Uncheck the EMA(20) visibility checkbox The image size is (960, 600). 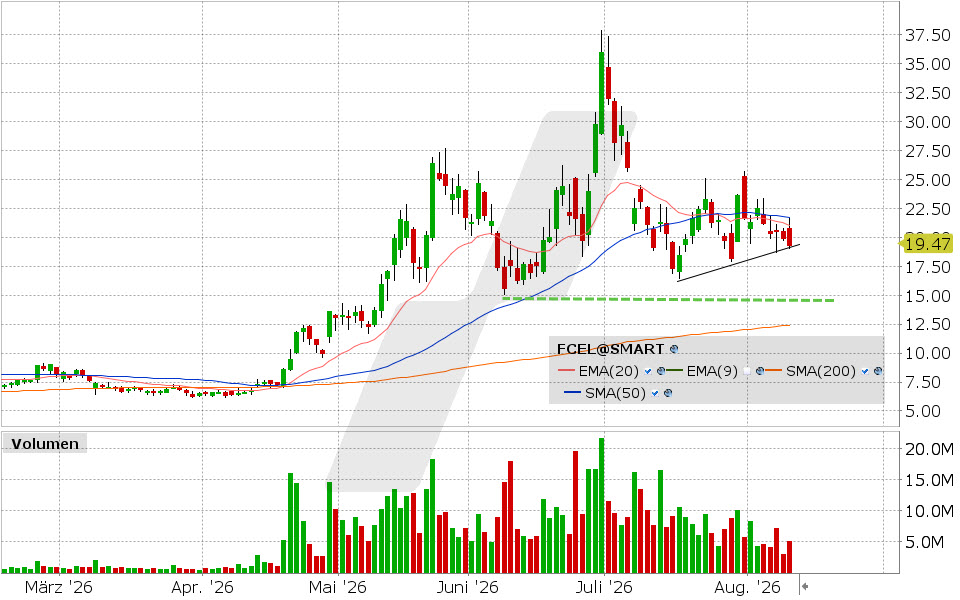(648, 371)
